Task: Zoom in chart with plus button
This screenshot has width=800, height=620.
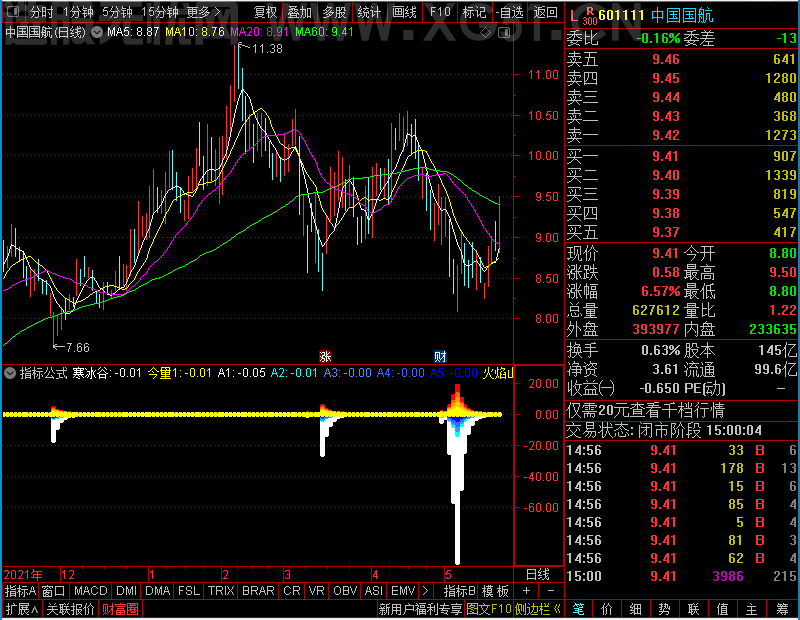Action: click(527, 591)
